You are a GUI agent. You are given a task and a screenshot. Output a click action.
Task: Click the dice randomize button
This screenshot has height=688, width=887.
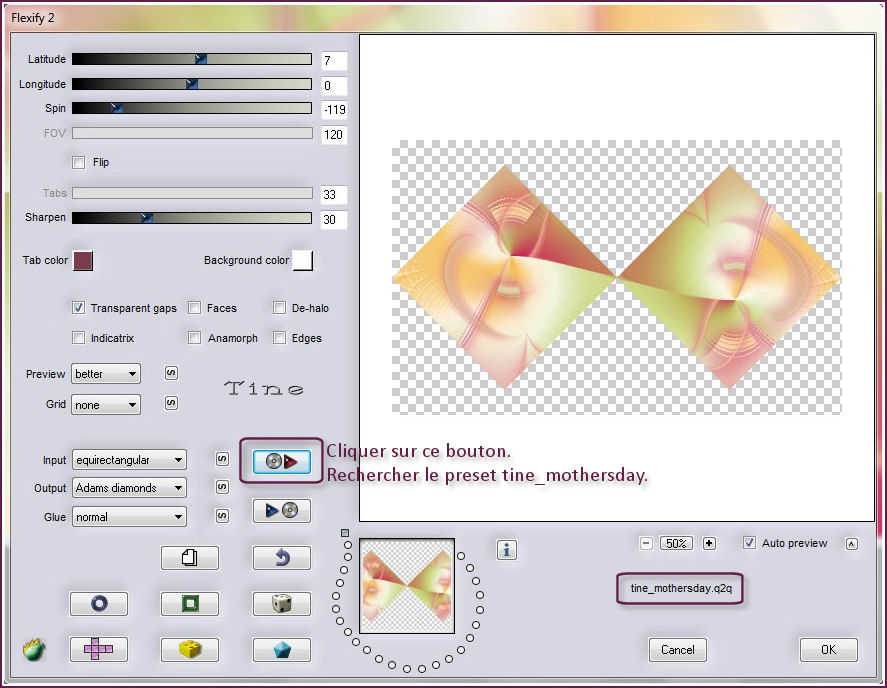pos(281,604)
